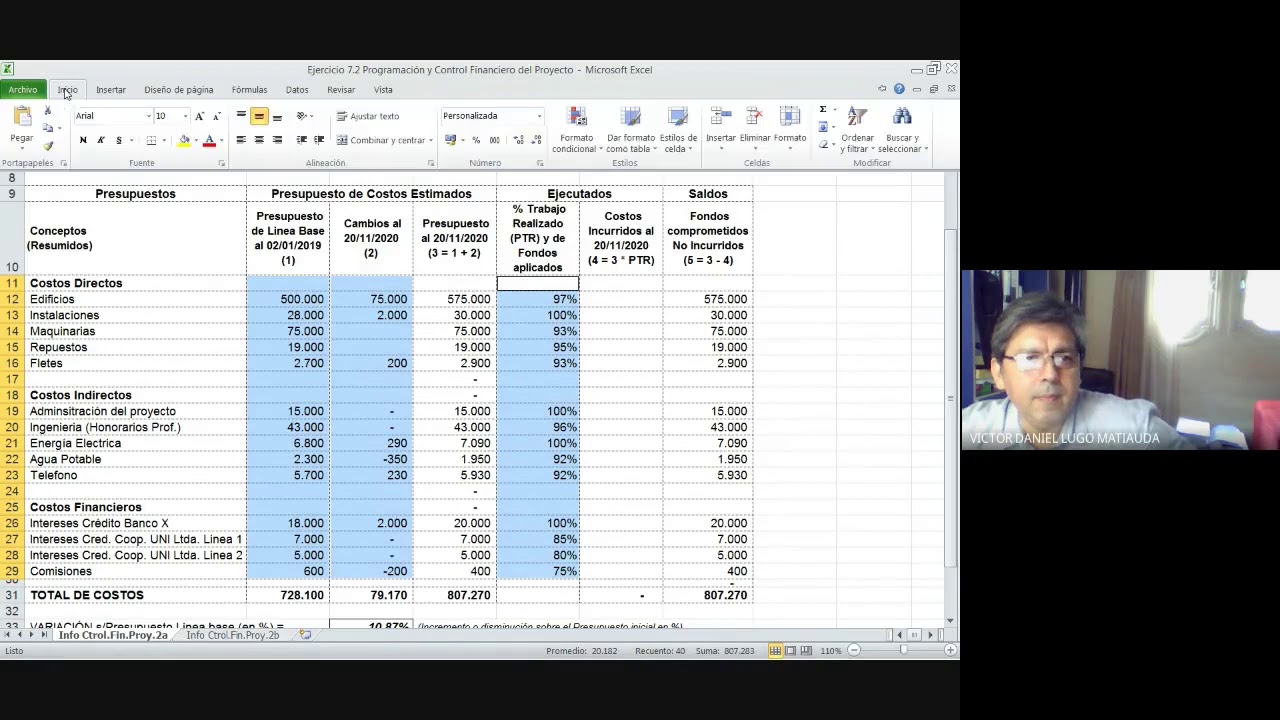
Task: Toggle underline (S) formatting
Action: tap(118, 140)
